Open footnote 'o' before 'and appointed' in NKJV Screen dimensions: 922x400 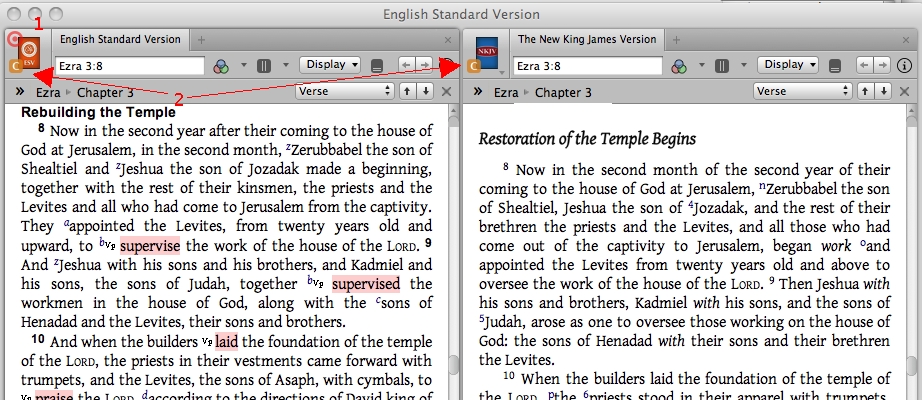pos(862,244)
